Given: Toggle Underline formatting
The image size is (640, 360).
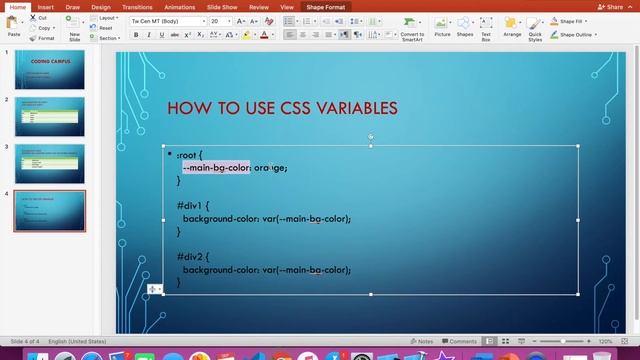Looking at the screenshot, I should tap(162, 35).
